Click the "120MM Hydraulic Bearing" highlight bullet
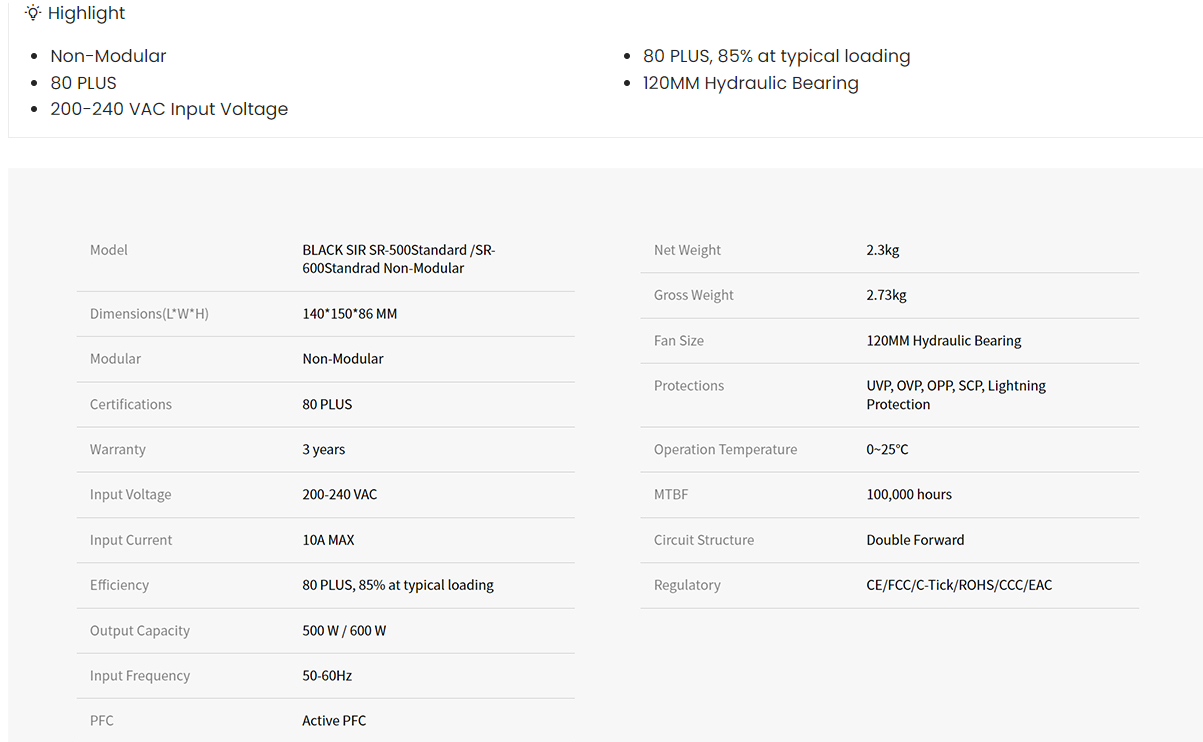The height and width of the screenshot is (742, 1203). click(x=750, y=83)
